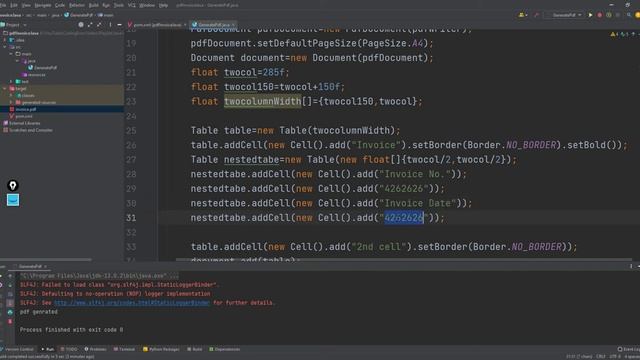Hide the Project tool window with minus icon
Viewport: 640px width, 360px height.
(x=119, y=25)
